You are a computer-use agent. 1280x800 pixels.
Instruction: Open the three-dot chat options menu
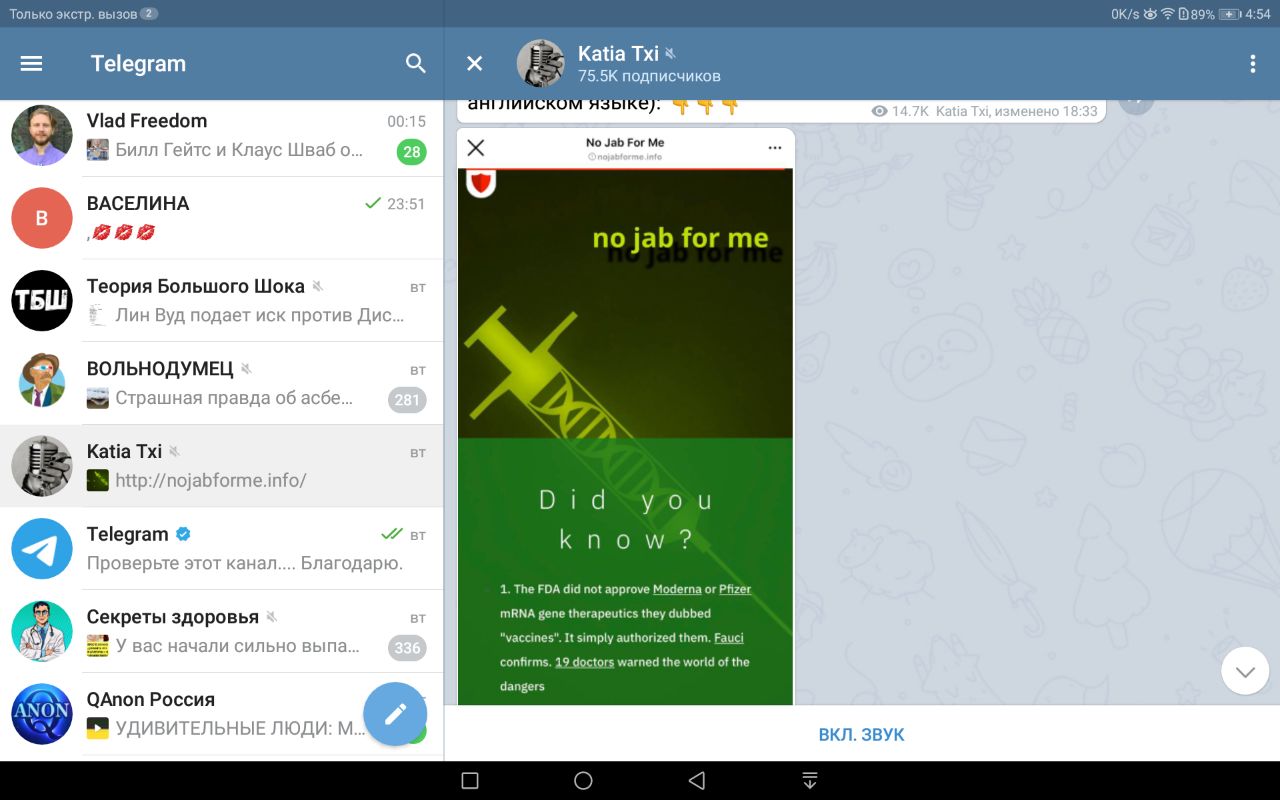[x=1252, y=64]
